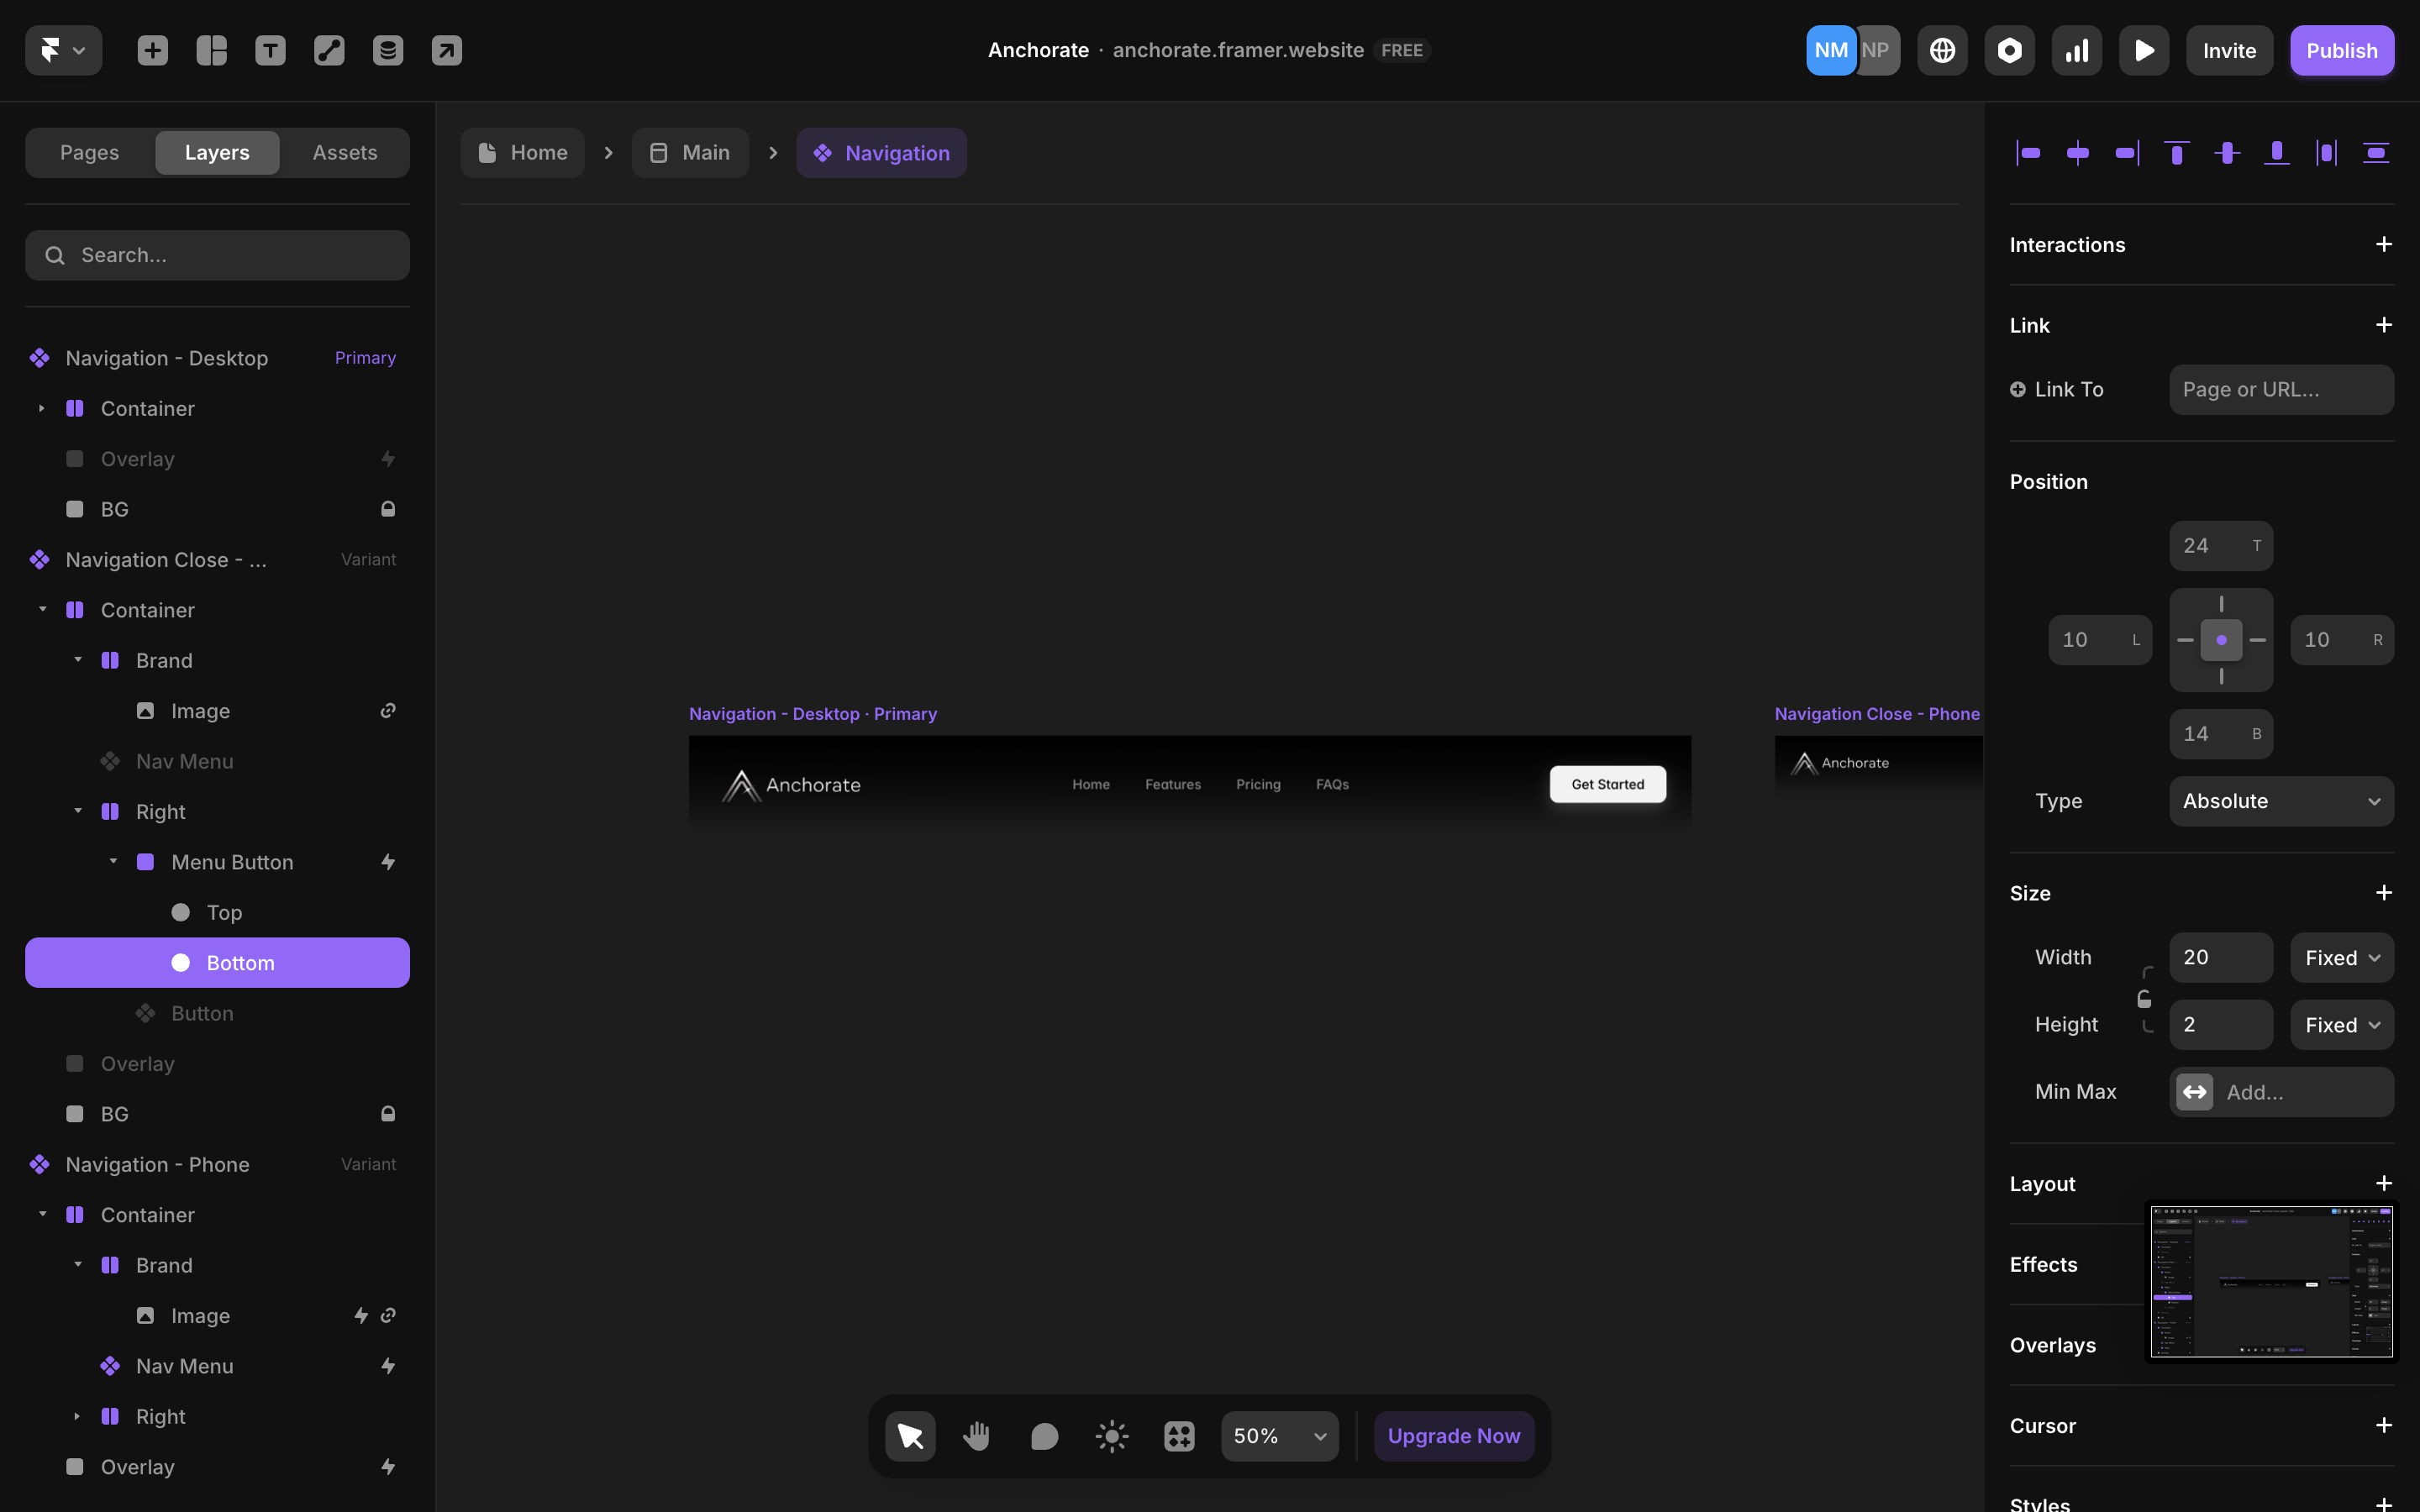The image size is (2420, 1512).
Task: Toggle the light/dark sun icon
Action: click(1111, 1436)
